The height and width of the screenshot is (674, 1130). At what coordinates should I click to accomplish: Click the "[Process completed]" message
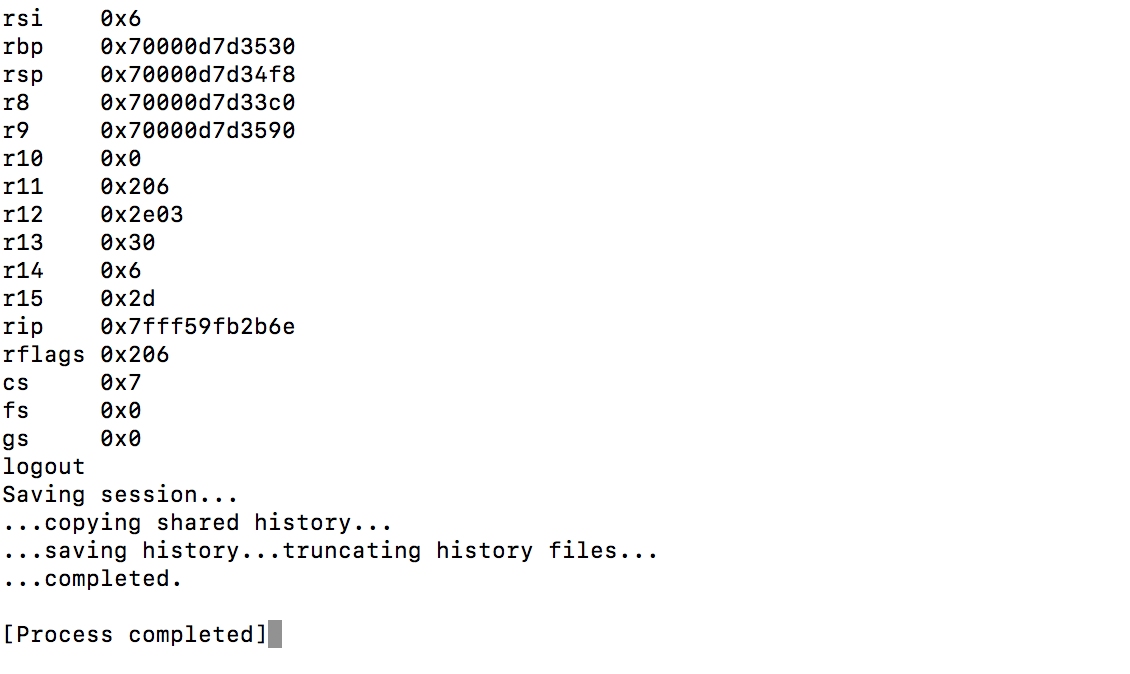click(135, 635)
